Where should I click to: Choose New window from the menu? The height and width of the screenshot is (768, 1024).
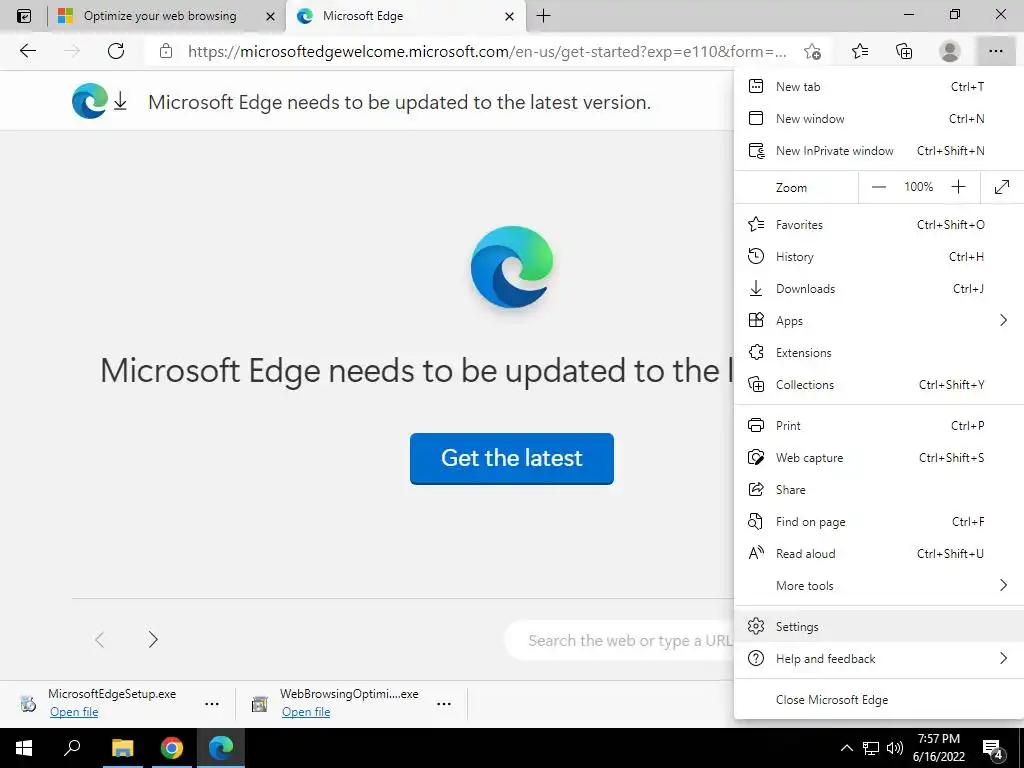(x=879, y=118)
